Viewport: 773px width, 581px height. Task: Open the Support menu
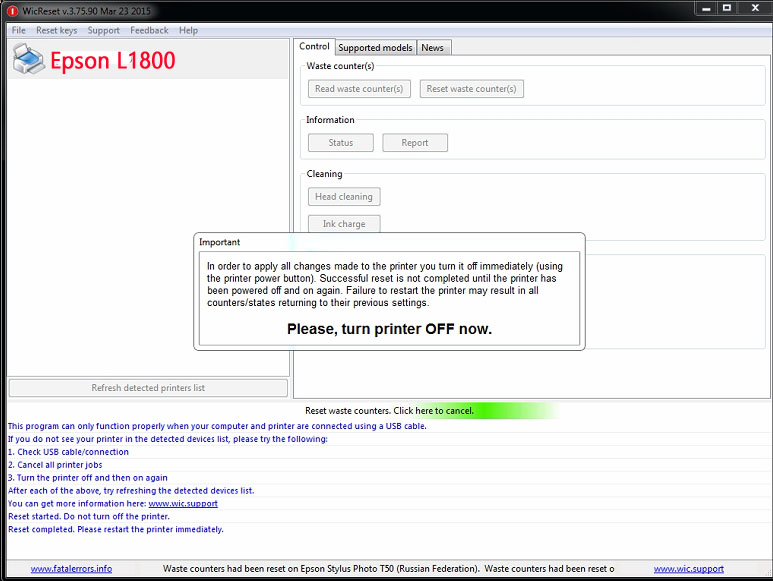[104, 31]
